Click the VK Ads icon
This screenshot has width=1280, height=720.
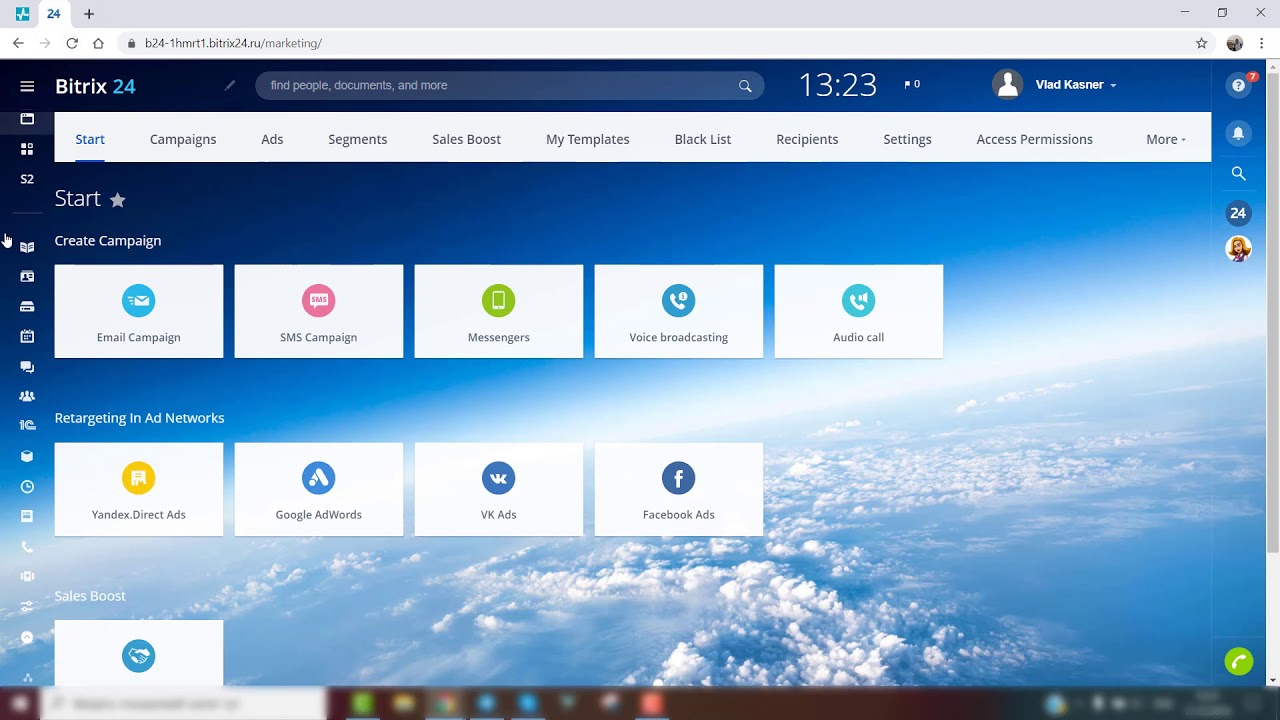[499, 478]
